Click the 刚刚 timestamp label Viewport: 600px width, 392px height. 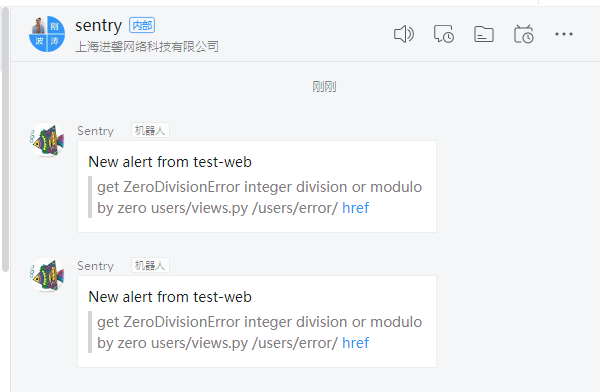tap(324, 87)
